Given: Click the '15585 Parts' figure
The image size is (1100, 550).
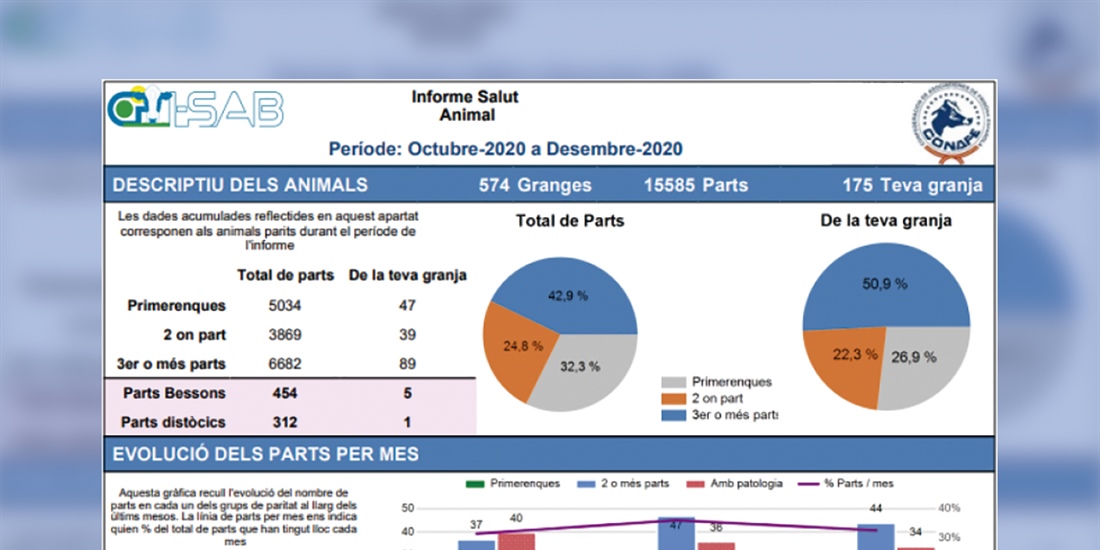Looking at the screenshot, I should pyautogui.click(x=696, y=186).
